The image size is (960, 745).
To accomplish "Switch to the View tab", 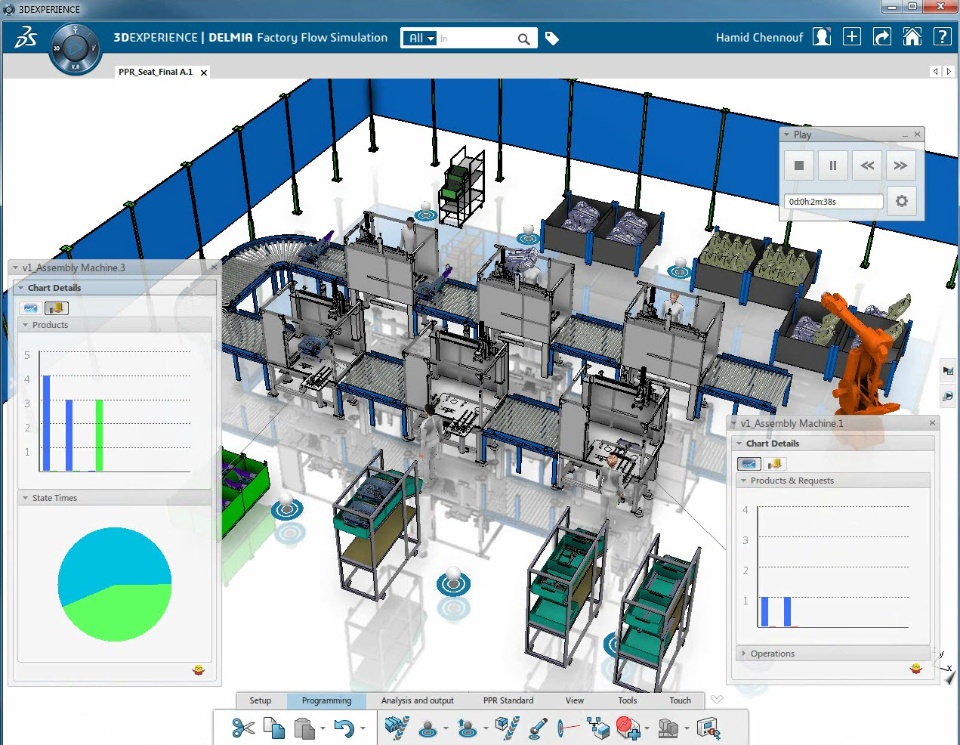I will tap(574, 700).
